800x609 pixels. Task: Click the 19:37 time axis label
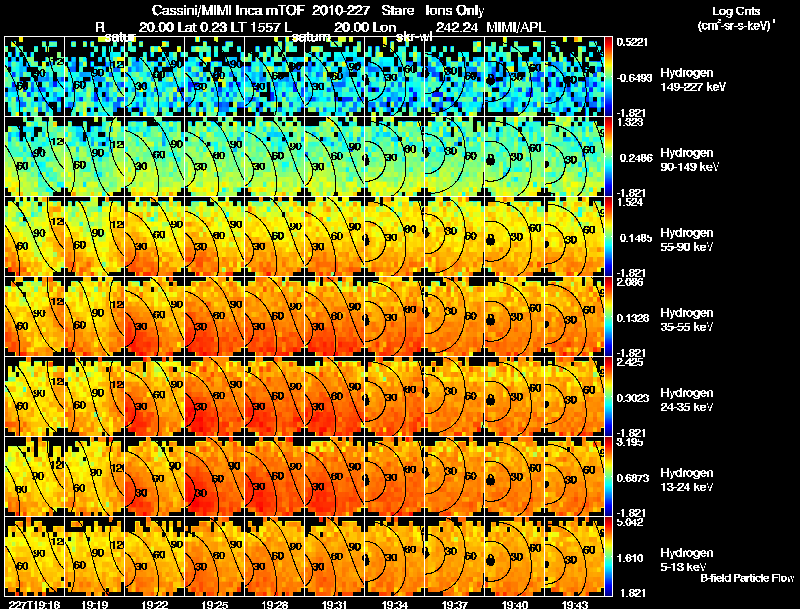click(454, 604)
